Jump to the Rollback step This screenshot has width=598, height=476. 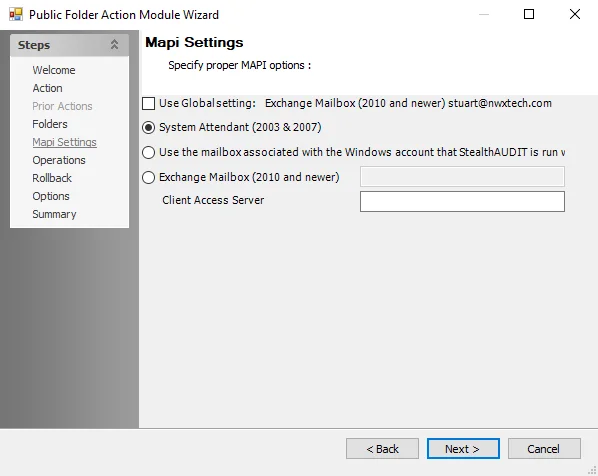[52, 178]
